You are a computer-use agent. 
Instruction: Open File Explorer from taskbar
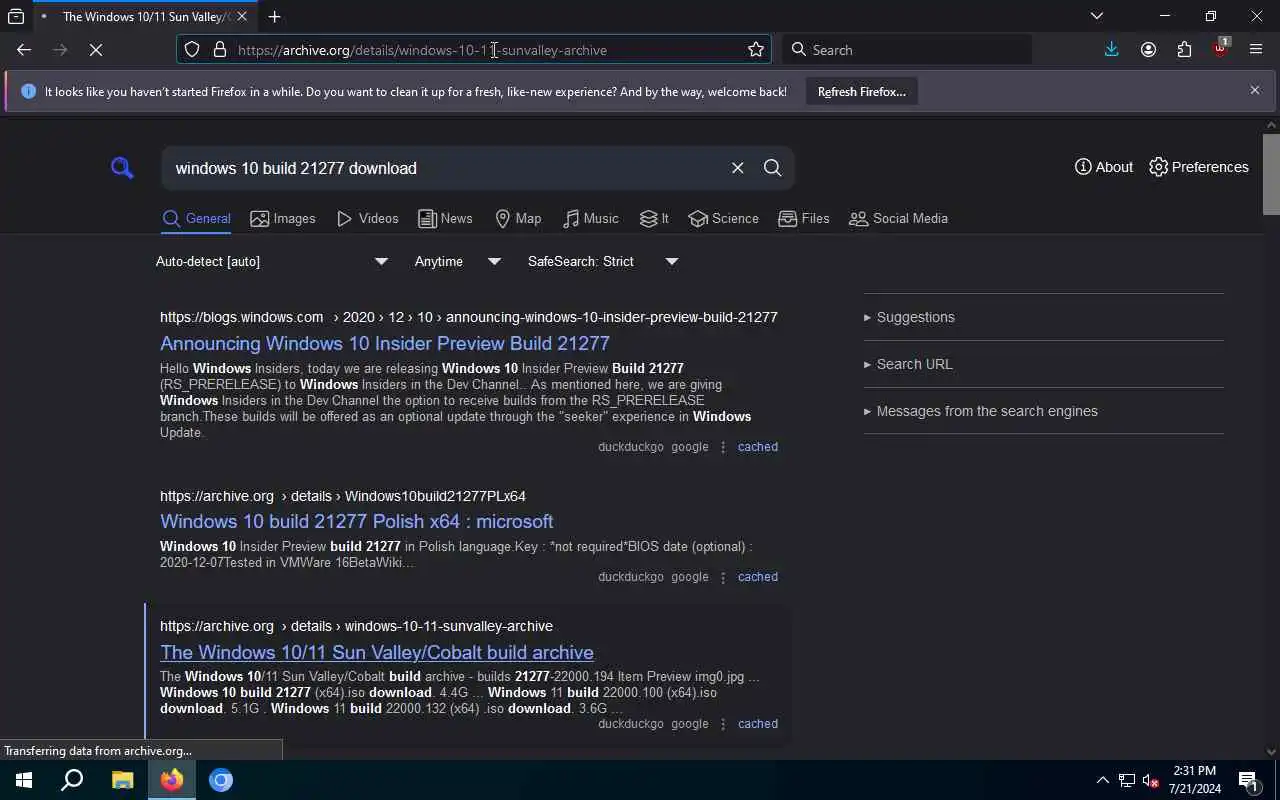[122, 780]
